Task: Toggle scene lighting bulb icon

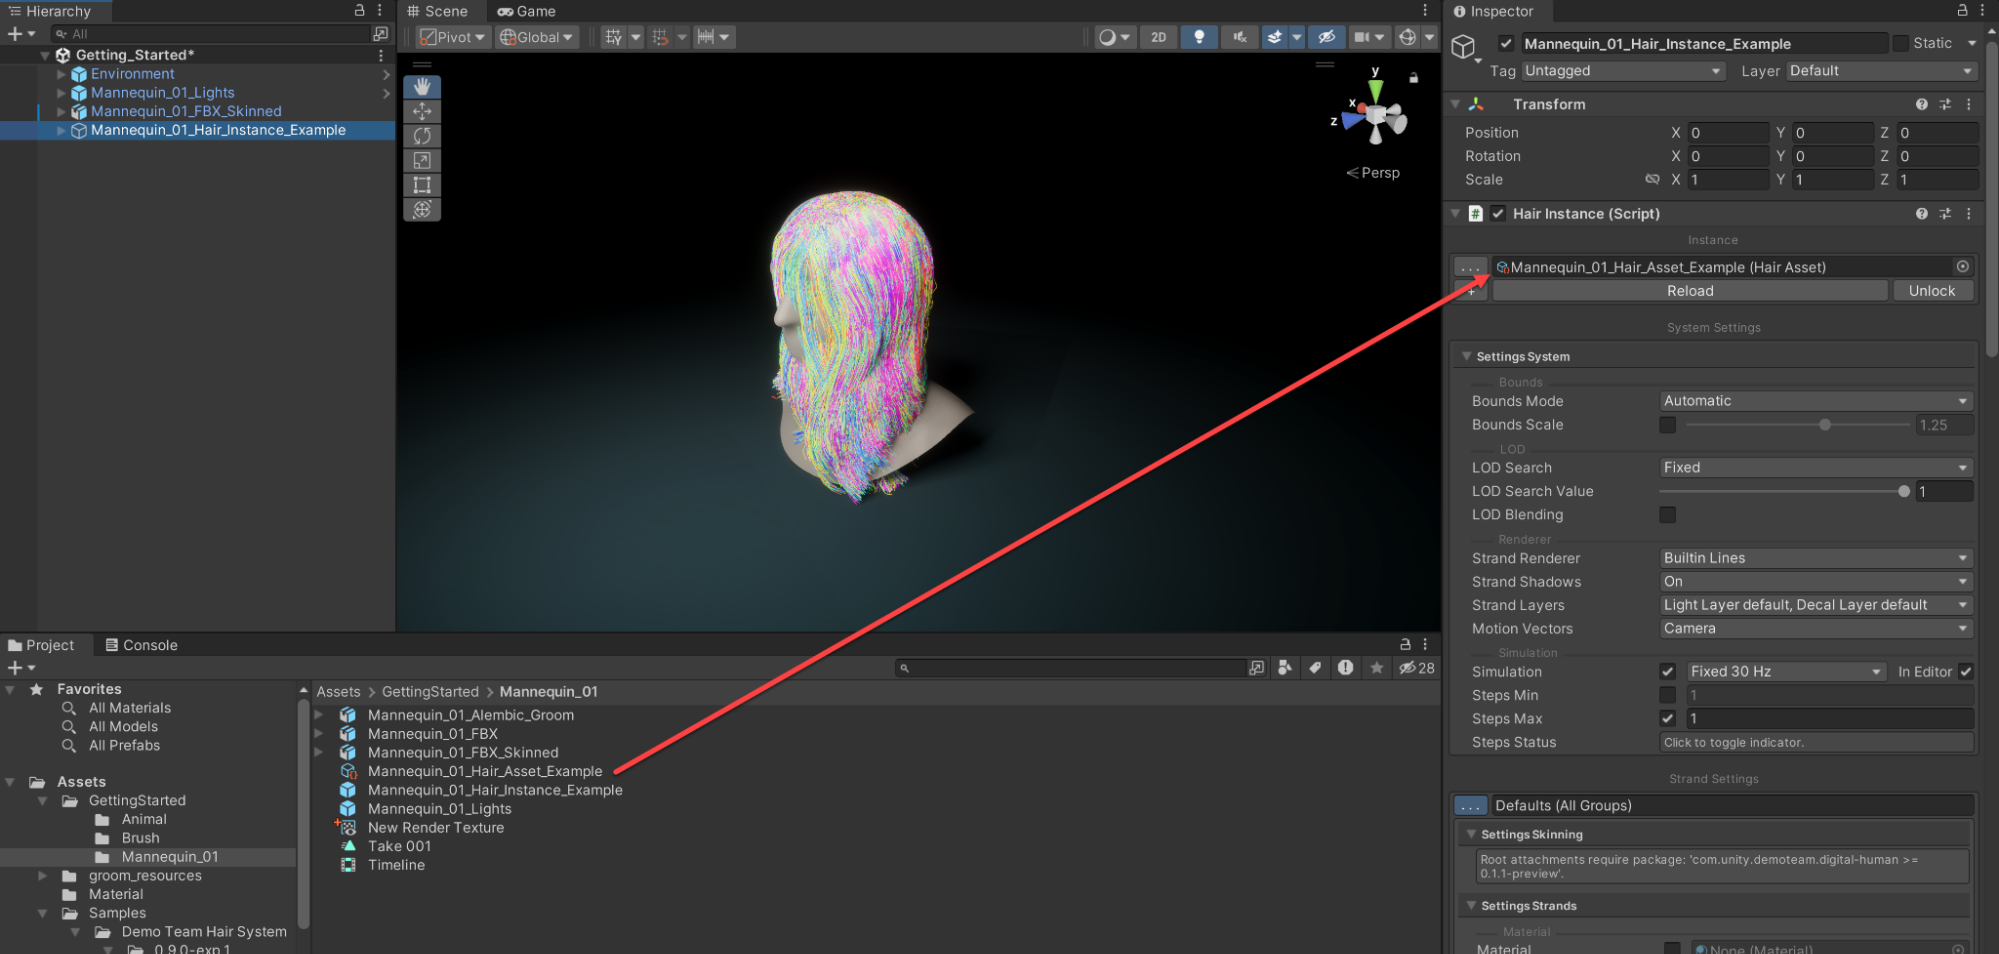Action: click(1198, 37)
